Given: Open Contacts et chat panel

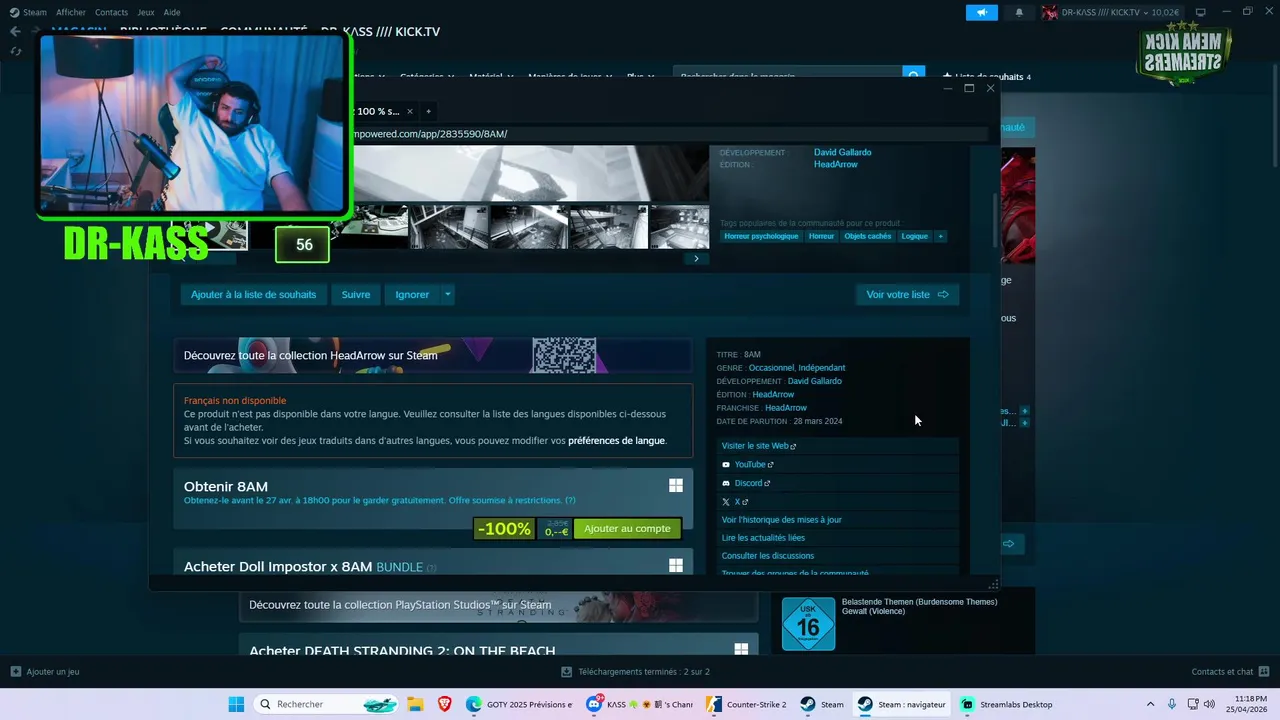Looking at the screenshot, I should pyautogui.click(x=1230, y=672).
